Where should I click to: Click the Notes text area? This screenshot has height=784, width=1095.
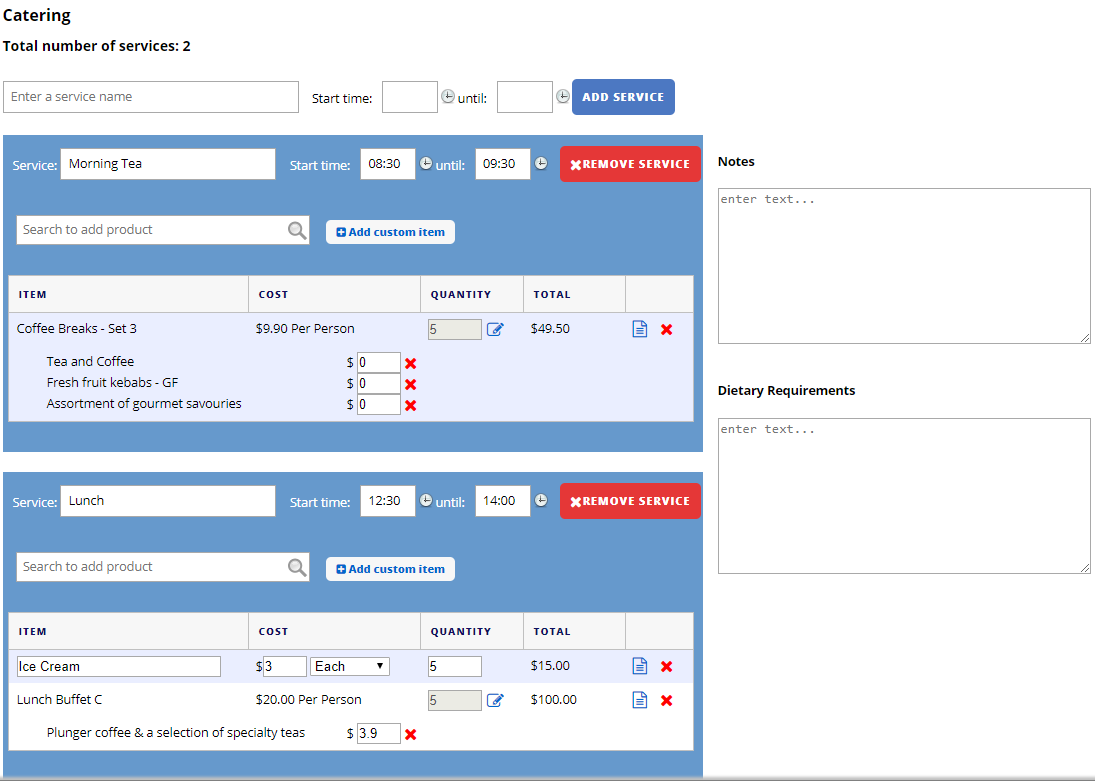[904, 266]
